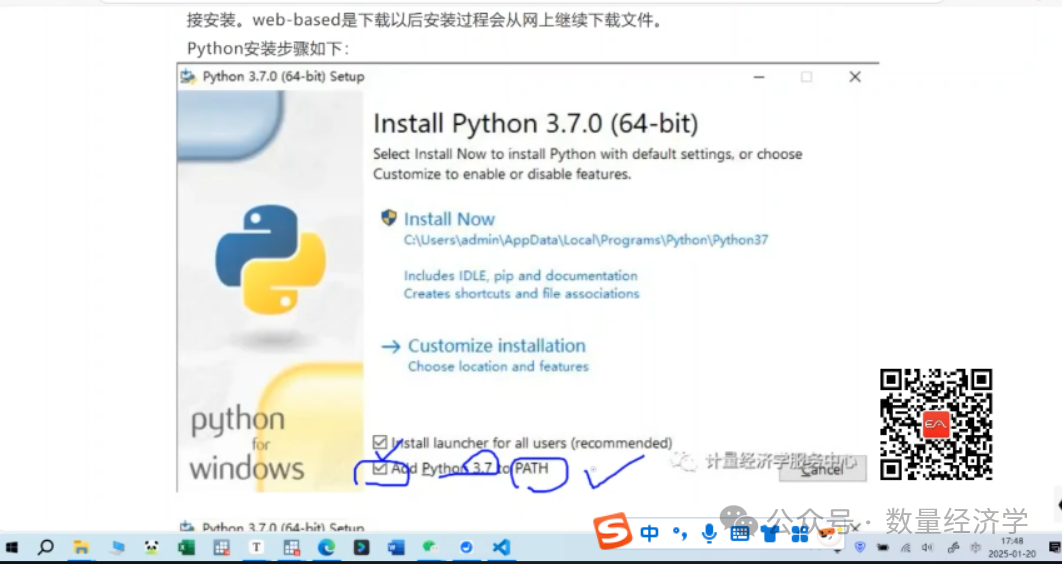The width and height of the screenshot is (1062, 564).
Task: Click the Sogou voice input microphone
Action: [x=709, y=534]
